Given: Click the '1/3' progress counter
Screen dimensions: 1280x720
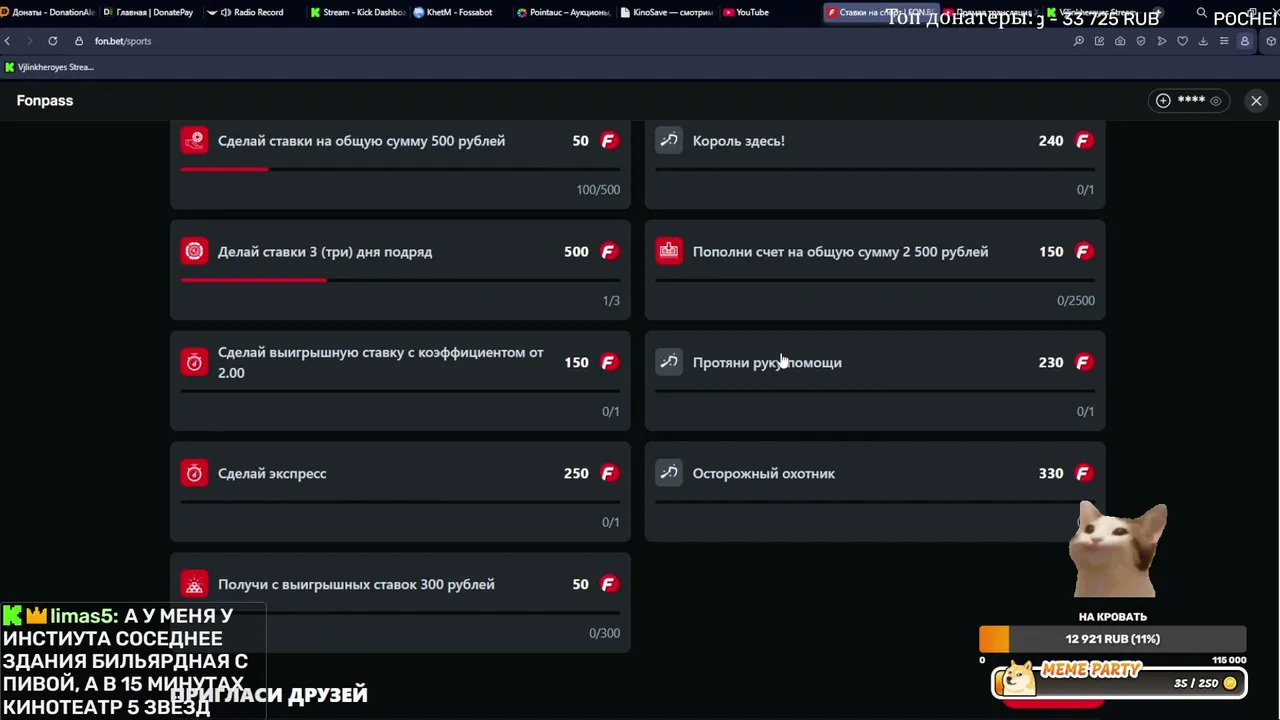Looking at the screenshot, I should pyautogui.click(x=611, y=301).
